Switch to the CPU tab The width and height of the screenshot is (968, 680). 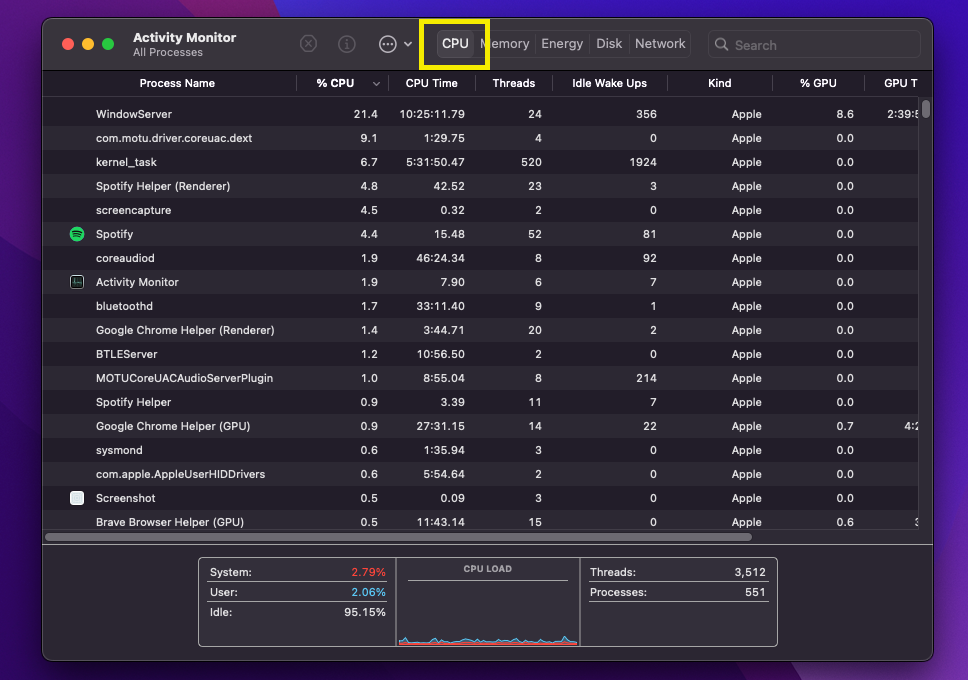455,44
